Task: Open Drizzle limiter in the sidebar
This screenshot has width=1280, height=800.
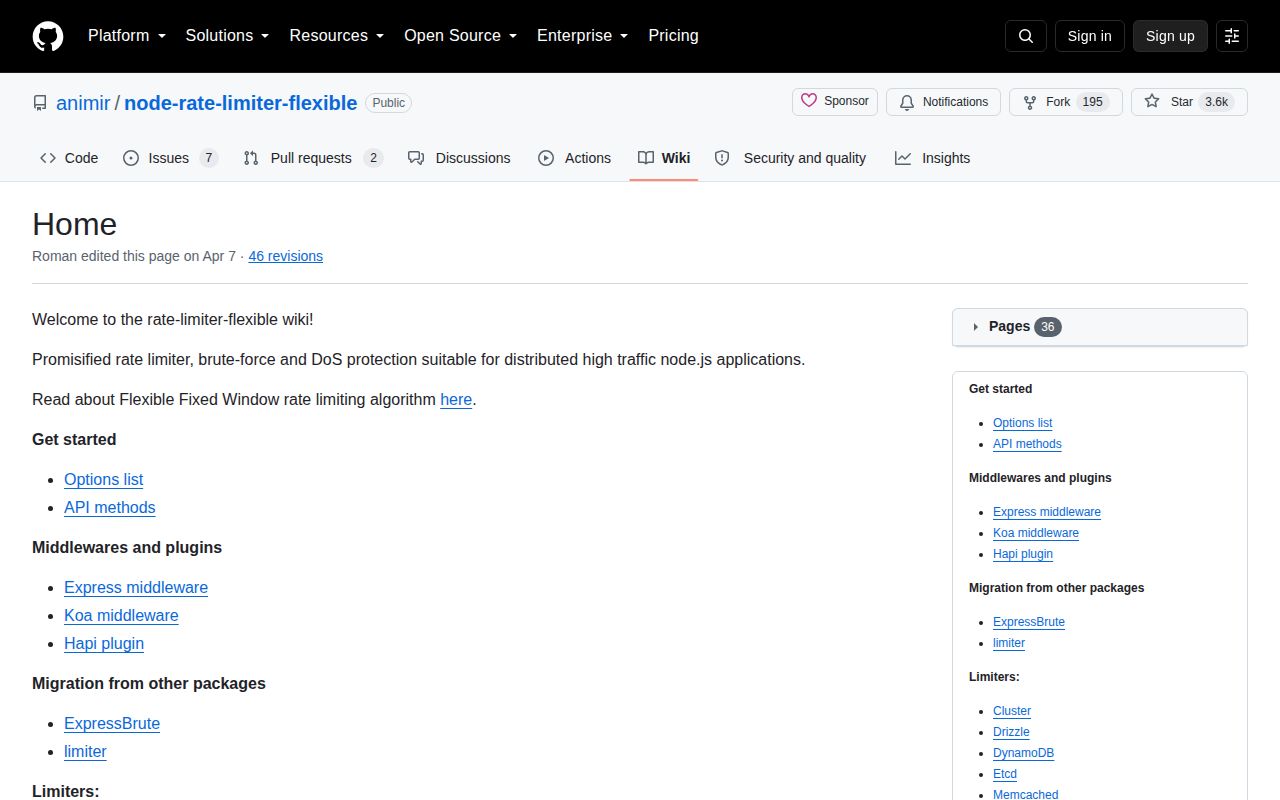Action: (x=1011, y=732)
